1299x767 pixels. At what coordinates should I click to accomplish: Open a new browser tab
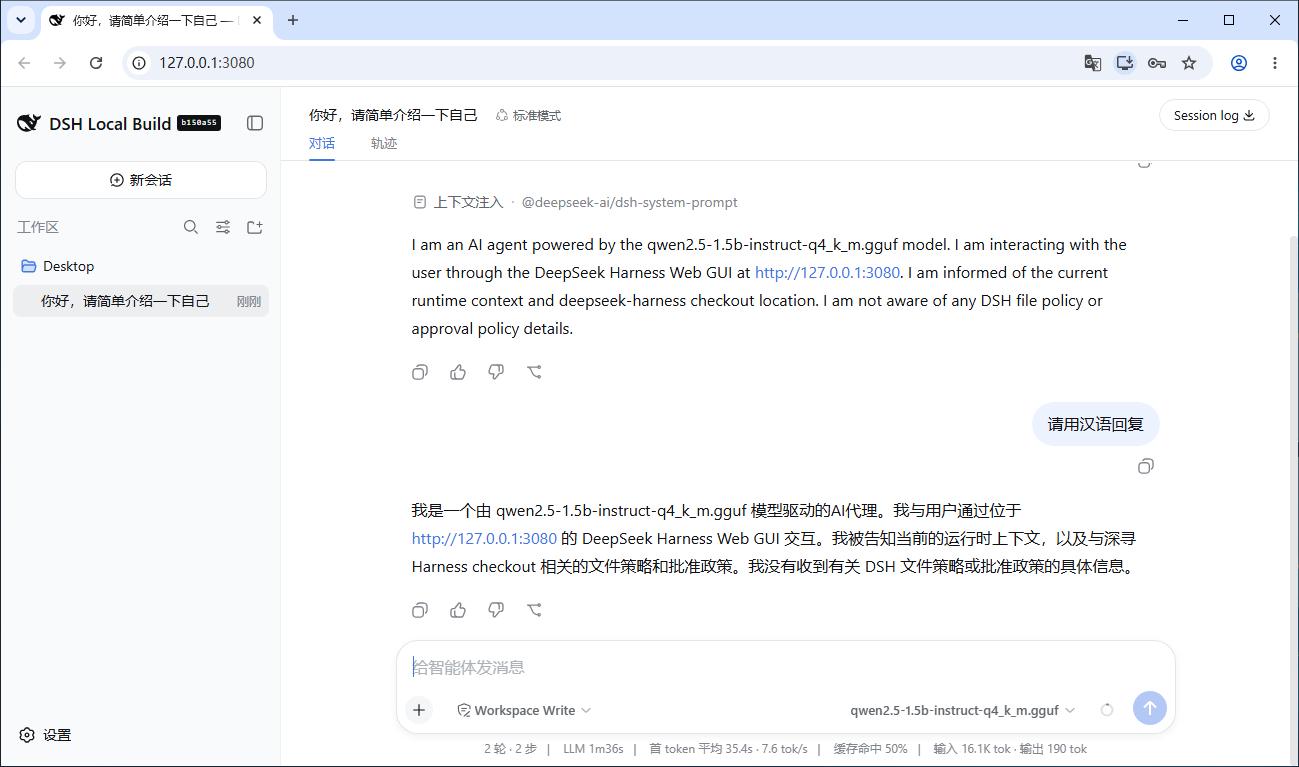tap(293, 20)
